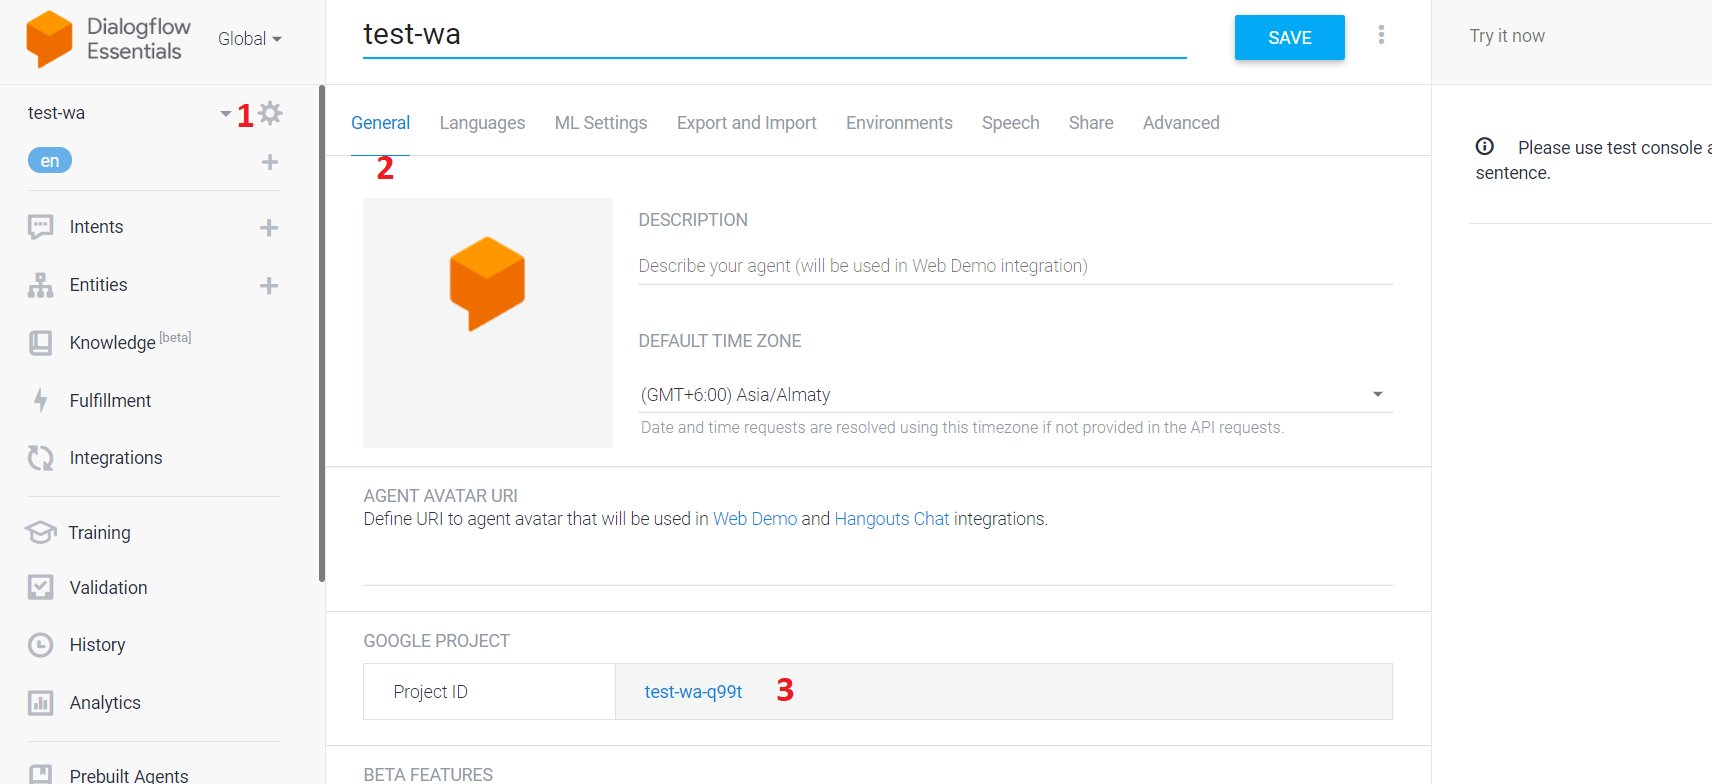
Task: Open Fulfillment in the sidebar
Action: 110,401
